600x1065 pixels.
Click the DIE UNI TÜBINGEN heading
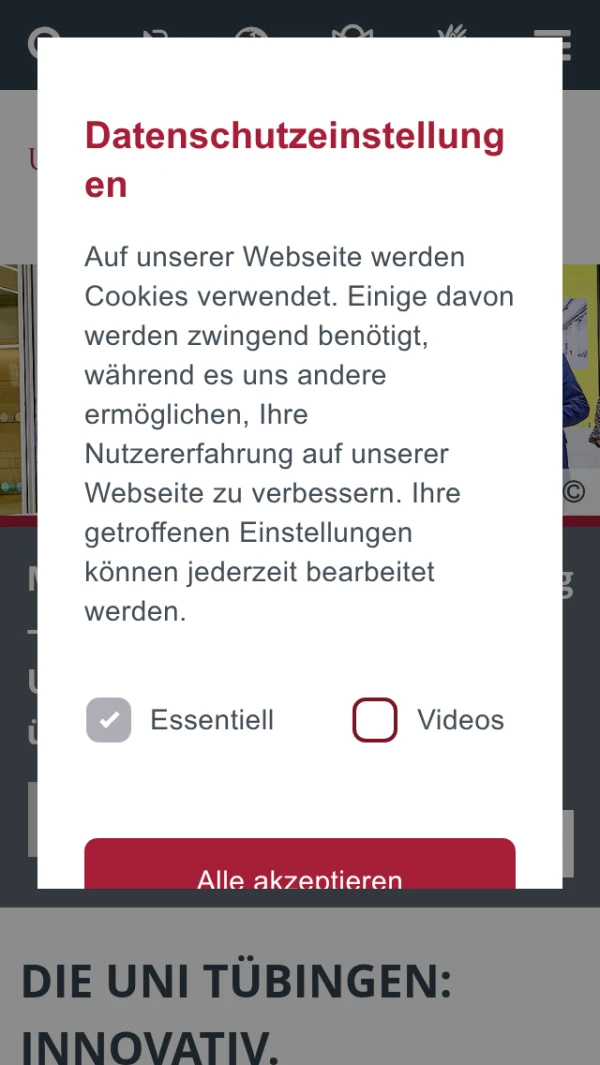tap(236, 982)
